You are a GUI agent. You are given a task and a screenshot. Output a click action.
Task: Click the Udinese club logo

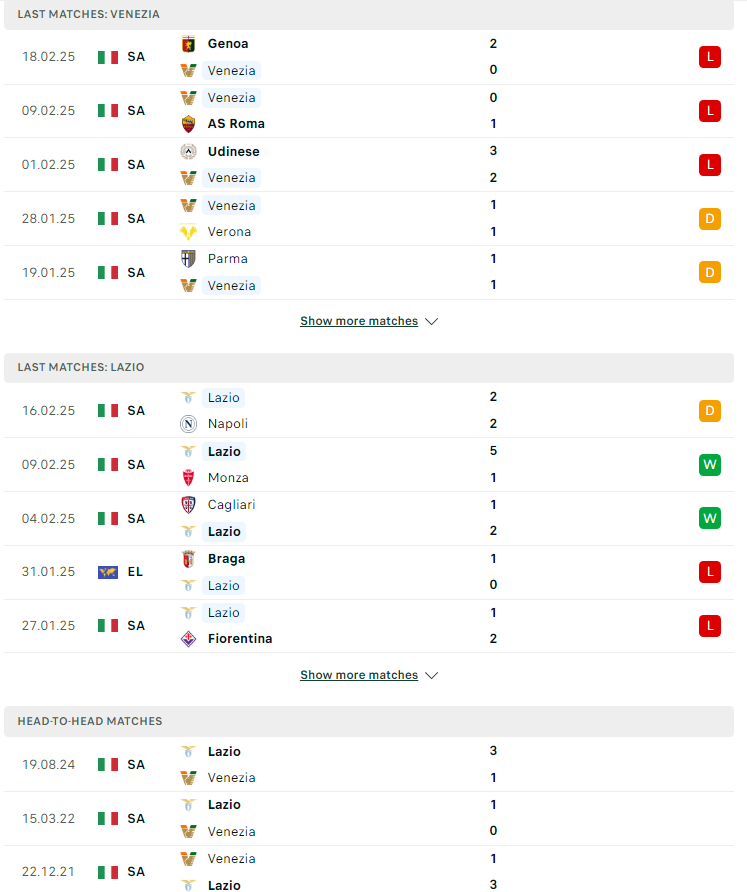(x=188, y=151)
